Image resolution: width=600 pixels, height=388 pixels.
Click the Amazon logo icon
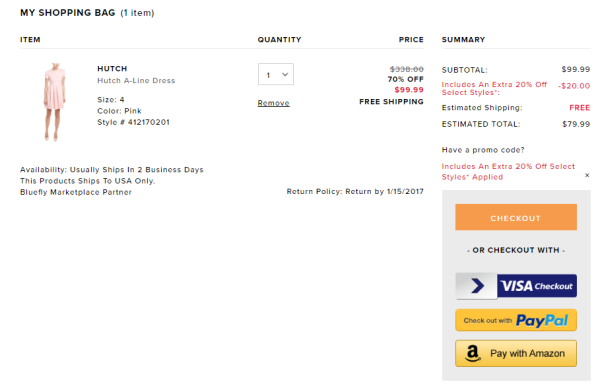coord(473,353)
